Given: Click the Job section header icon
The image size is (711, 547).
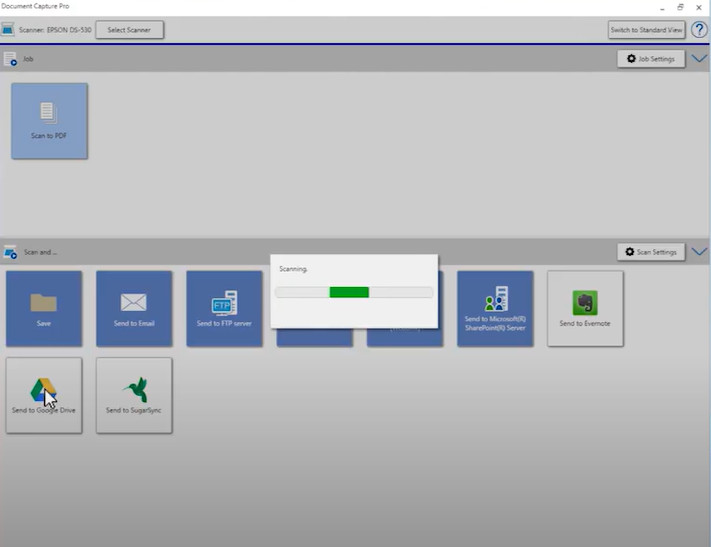Looking at the screenshot, I should tap(10, 59).
